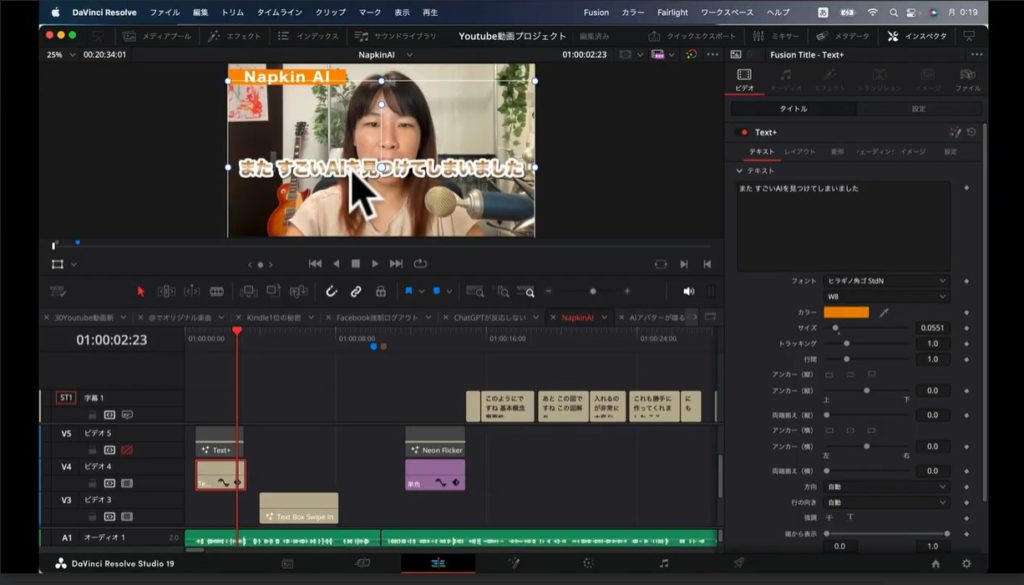Click the orange text color swatch
This screenshot has height=585, width=1024.
[846, 312]
